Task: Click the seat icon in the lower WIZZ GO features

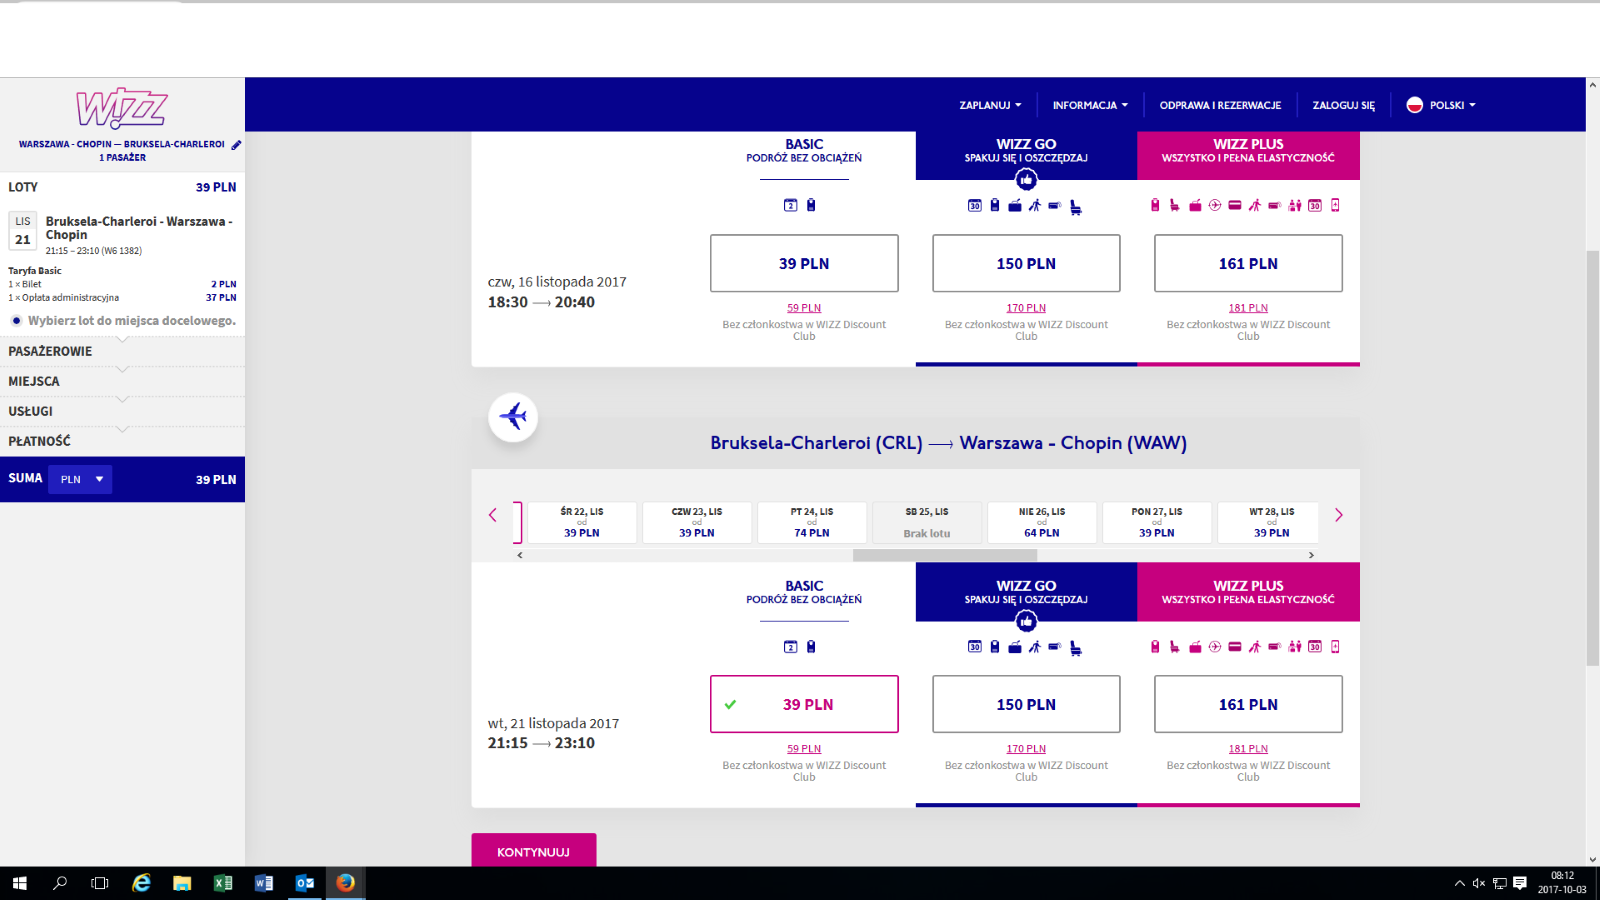Action: (x=1076, y=648)
